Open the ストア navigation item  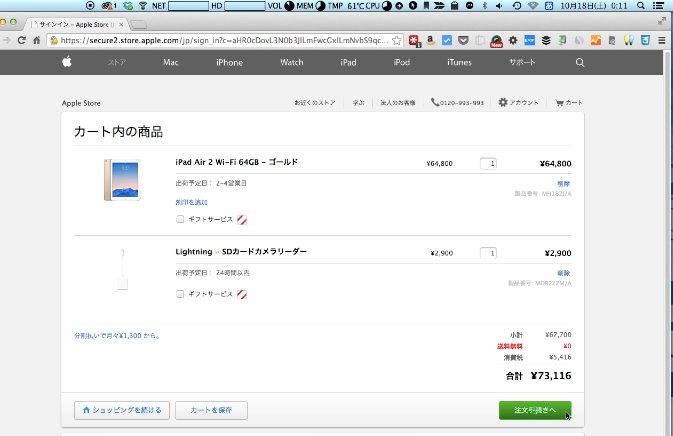[117, 63]
